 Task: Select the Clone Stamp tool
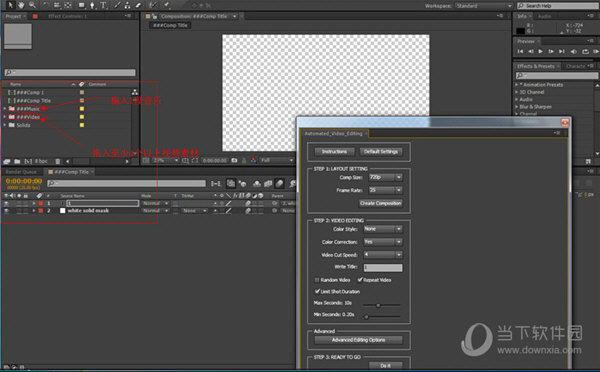127,5
